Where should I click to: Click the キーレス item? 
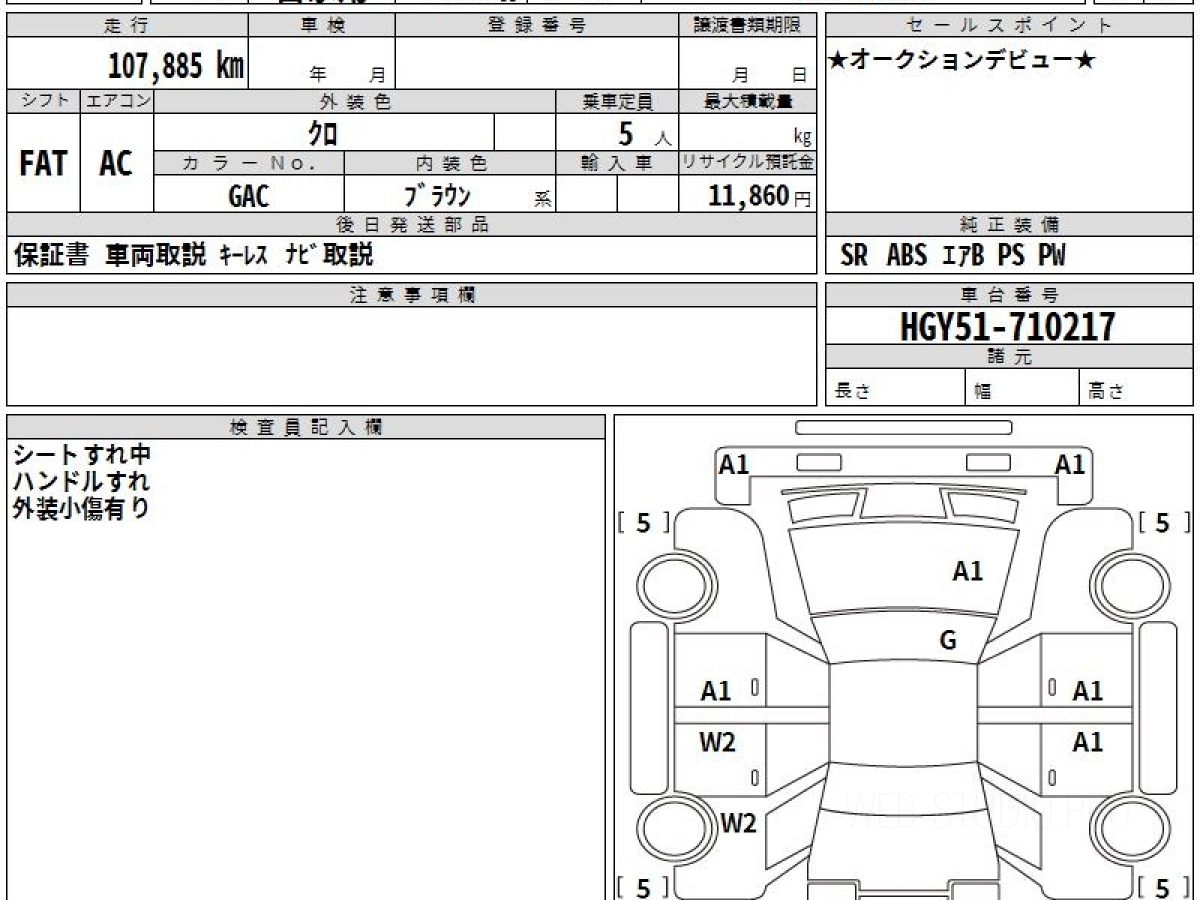tap(243, 255)
